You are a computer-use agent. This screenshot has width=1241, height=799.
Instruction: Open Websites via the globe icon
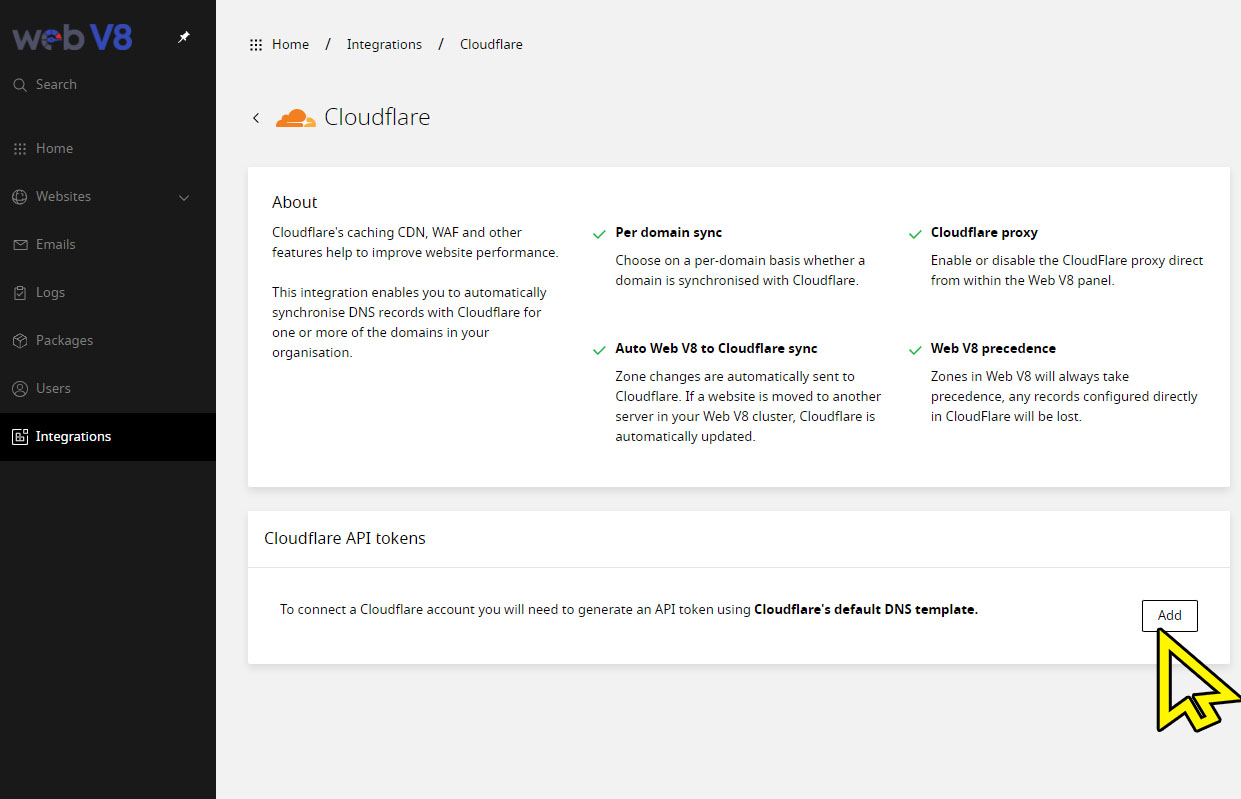19,197
